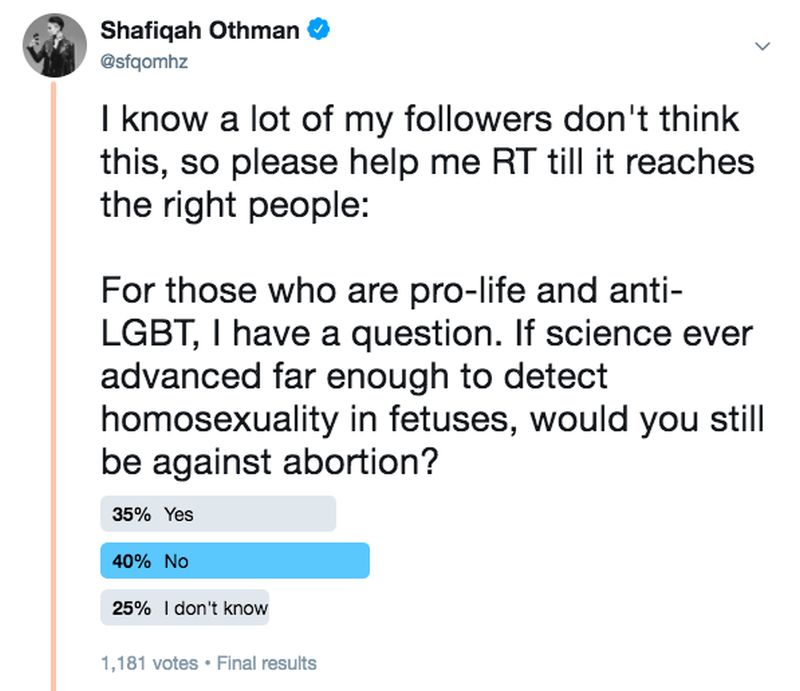Click the 35% poll percentage label
800x691 pixels.
pyautogui.click(x=131, y=515)
